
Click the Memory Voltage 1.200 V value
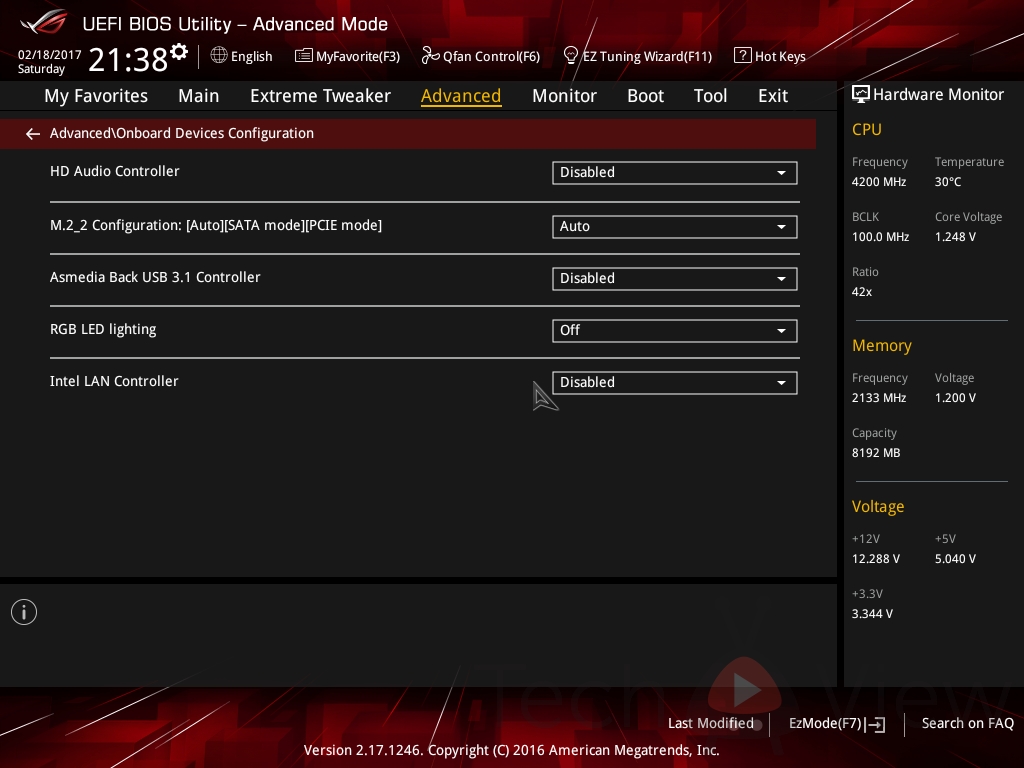[x=955, y=398]
